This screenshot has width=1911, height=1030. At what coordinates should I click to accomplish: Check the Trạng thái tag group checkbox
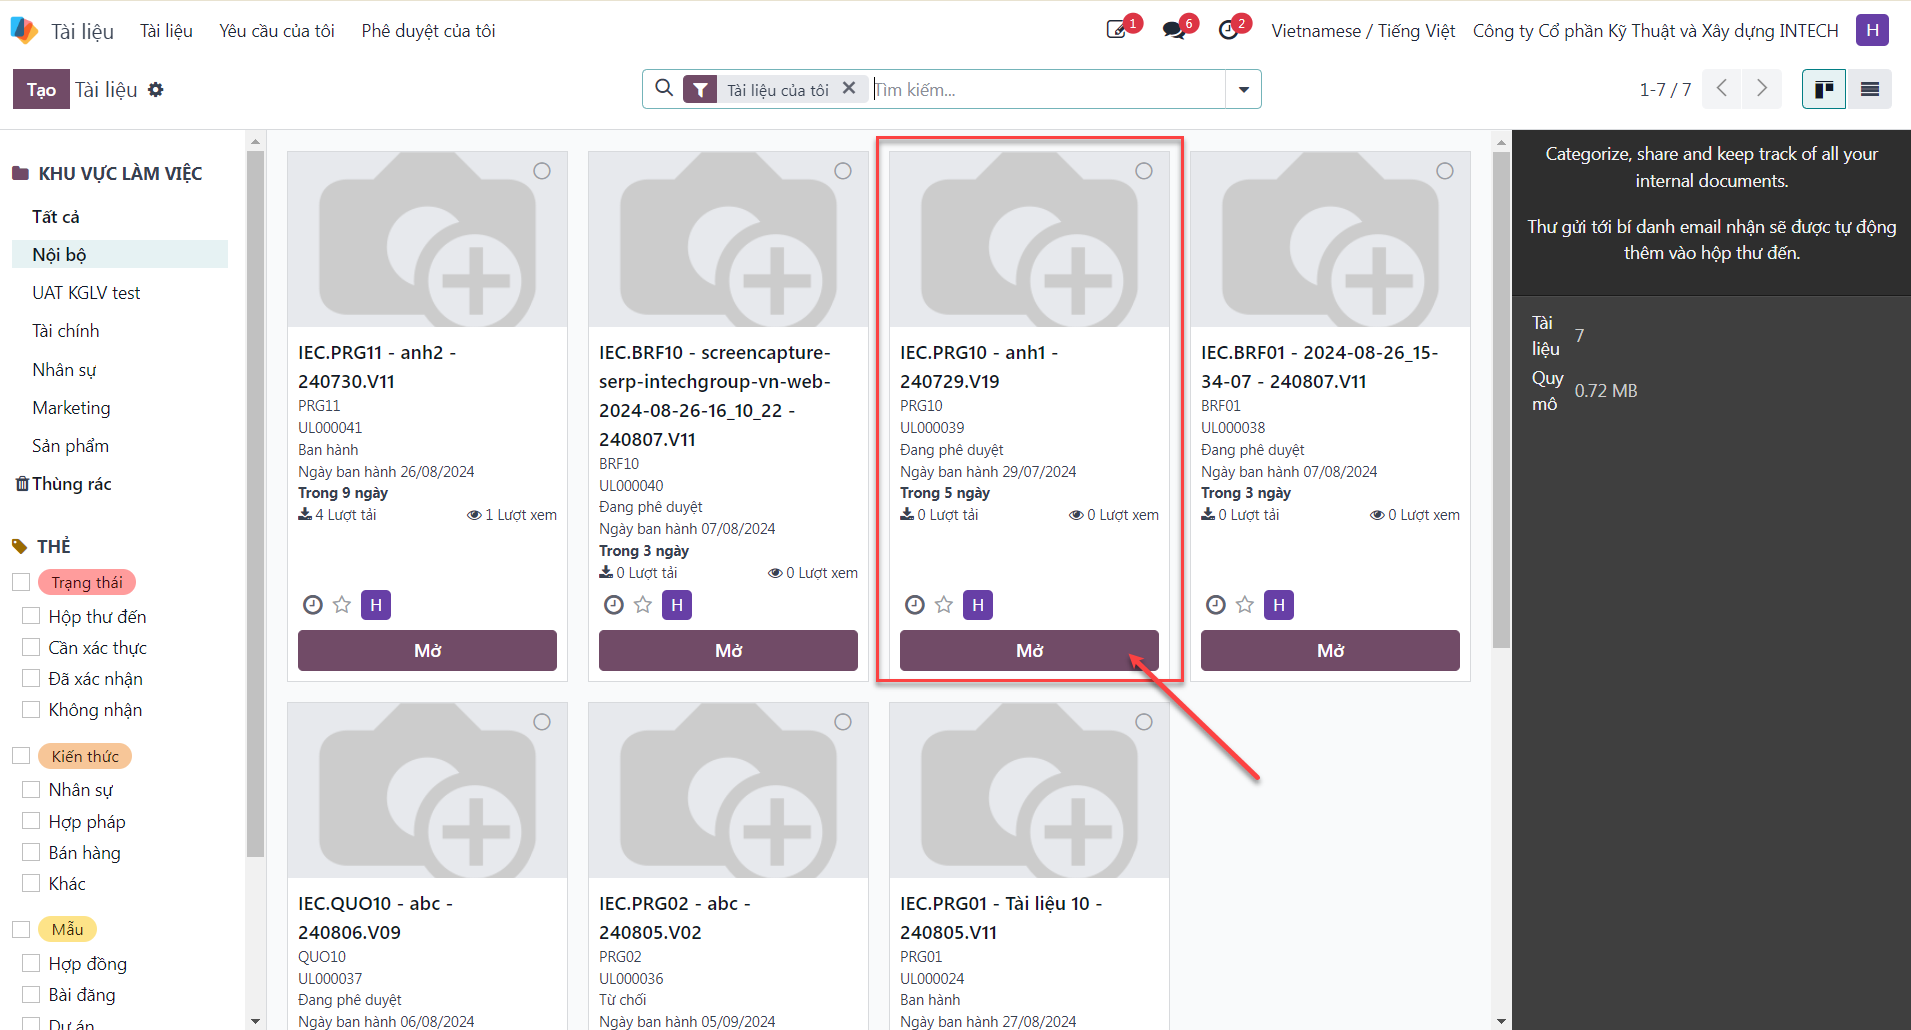click(x=21, y=582)
